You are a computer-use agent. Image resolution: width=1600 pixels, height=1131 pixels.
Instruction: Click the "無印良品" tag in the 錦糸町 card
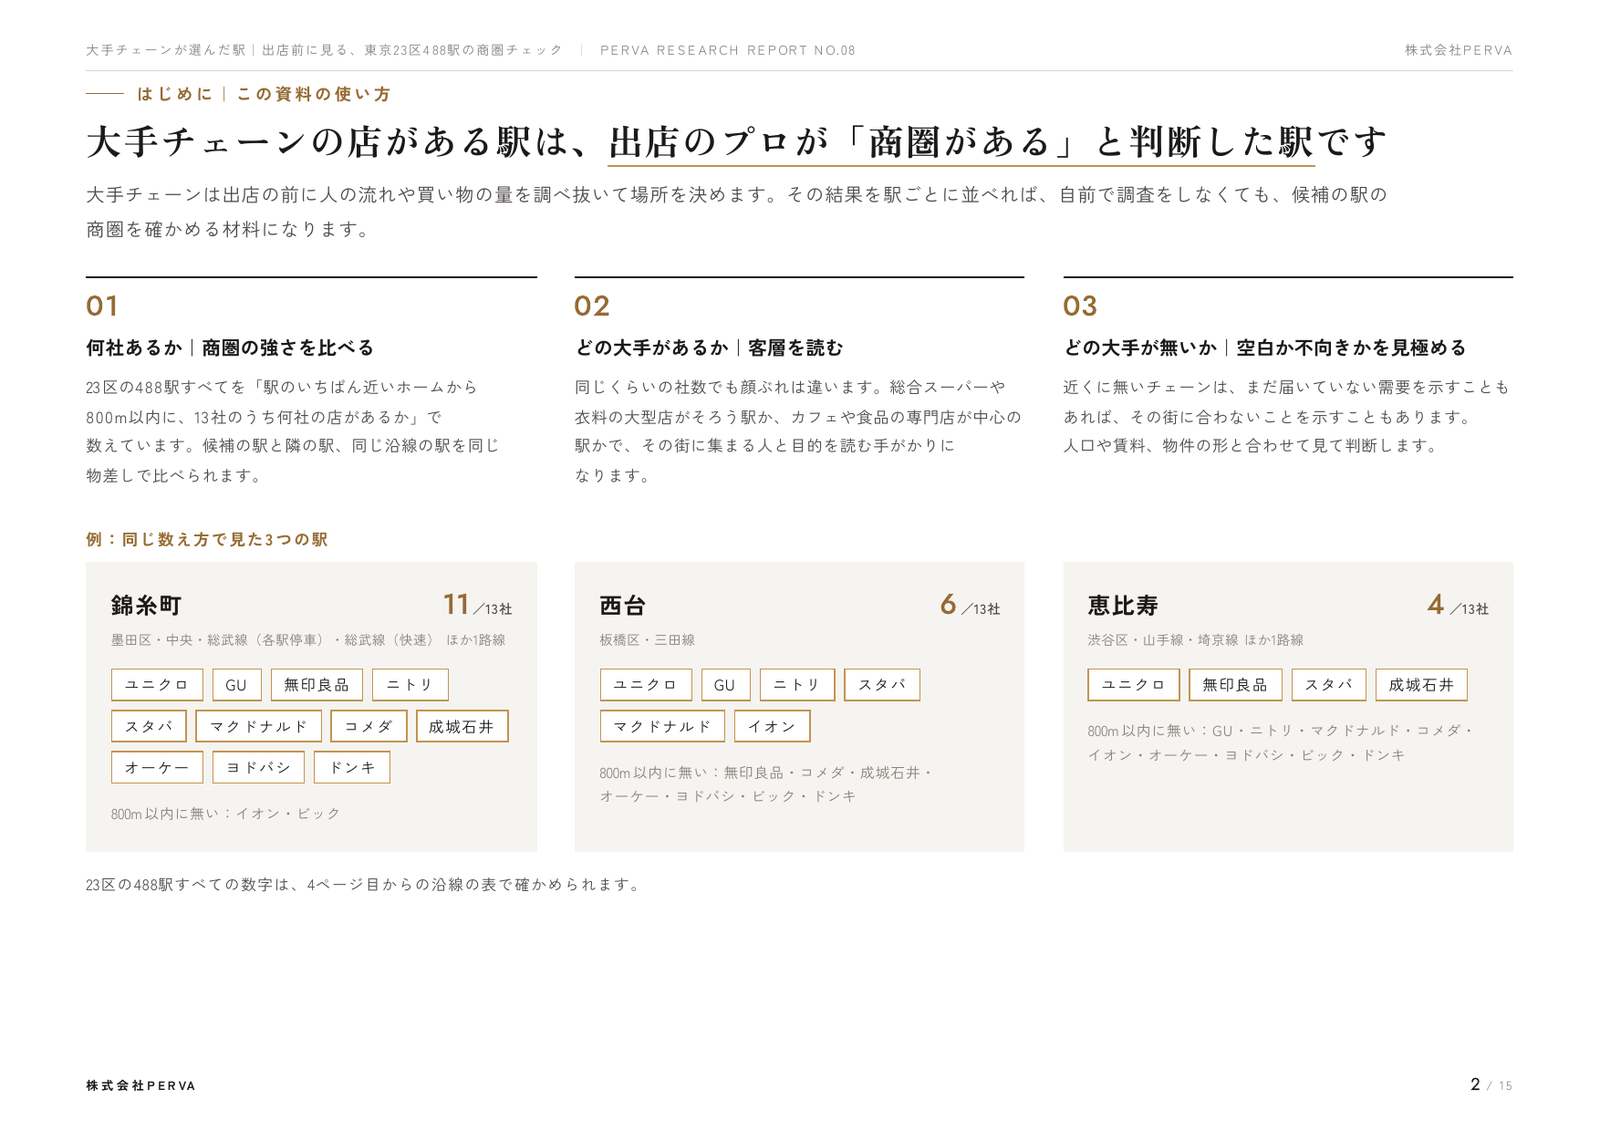pyautogui.click(x=317, y=685)
